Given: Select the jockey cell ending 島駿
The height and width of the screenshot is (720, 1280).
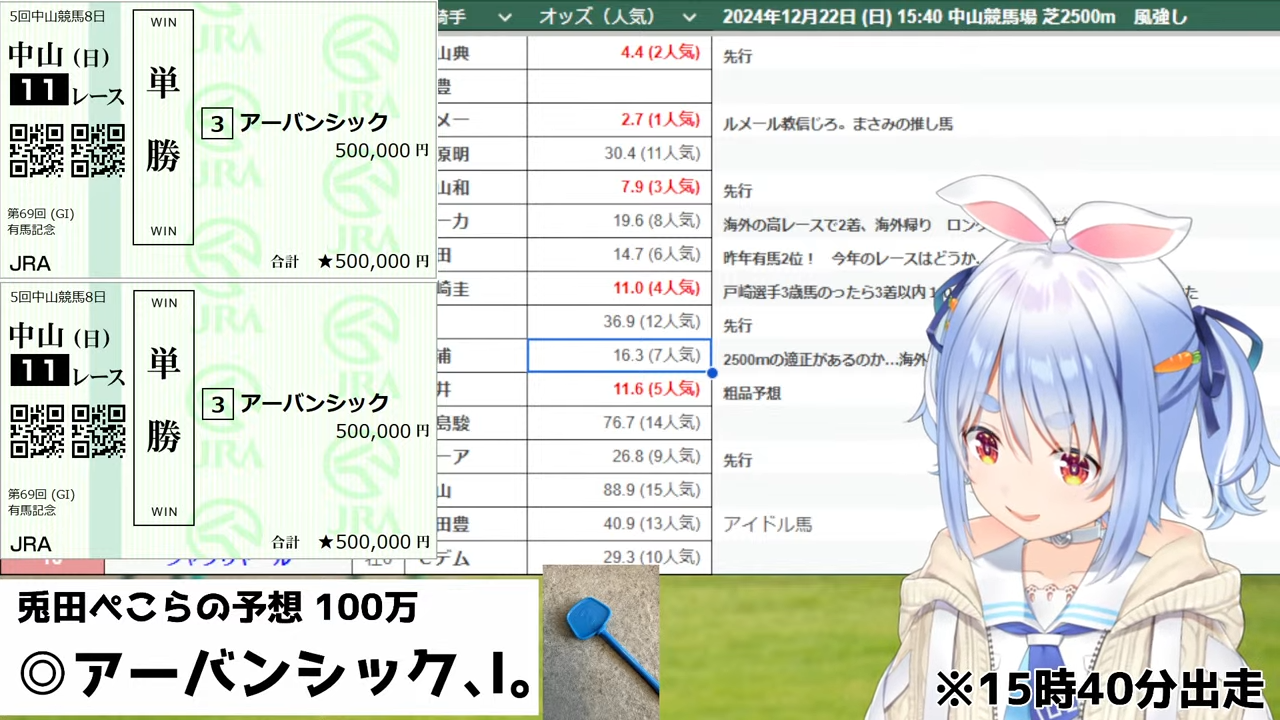Looking at the screenshot, I should click(x=482, y=423).
